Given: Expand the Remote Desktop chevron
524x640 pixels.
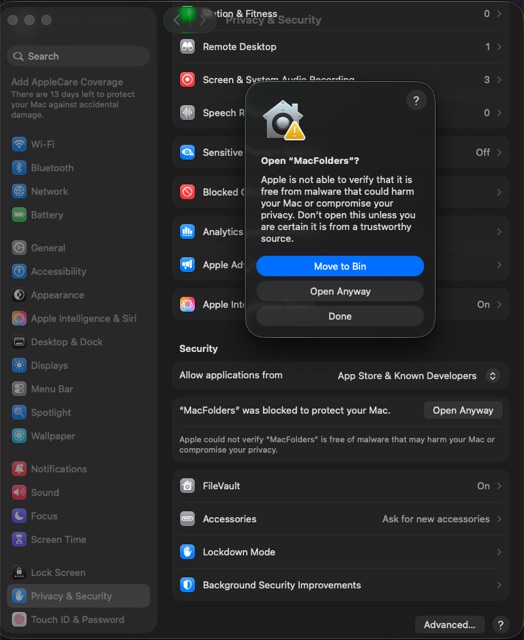Looking at the screenshot, I should tap(499, 47).
